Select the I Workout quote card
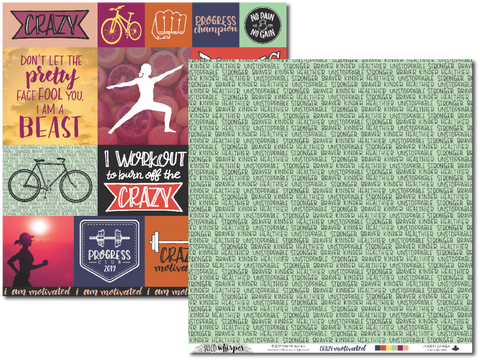Viewport: 480px width, 360px height. 143,180
